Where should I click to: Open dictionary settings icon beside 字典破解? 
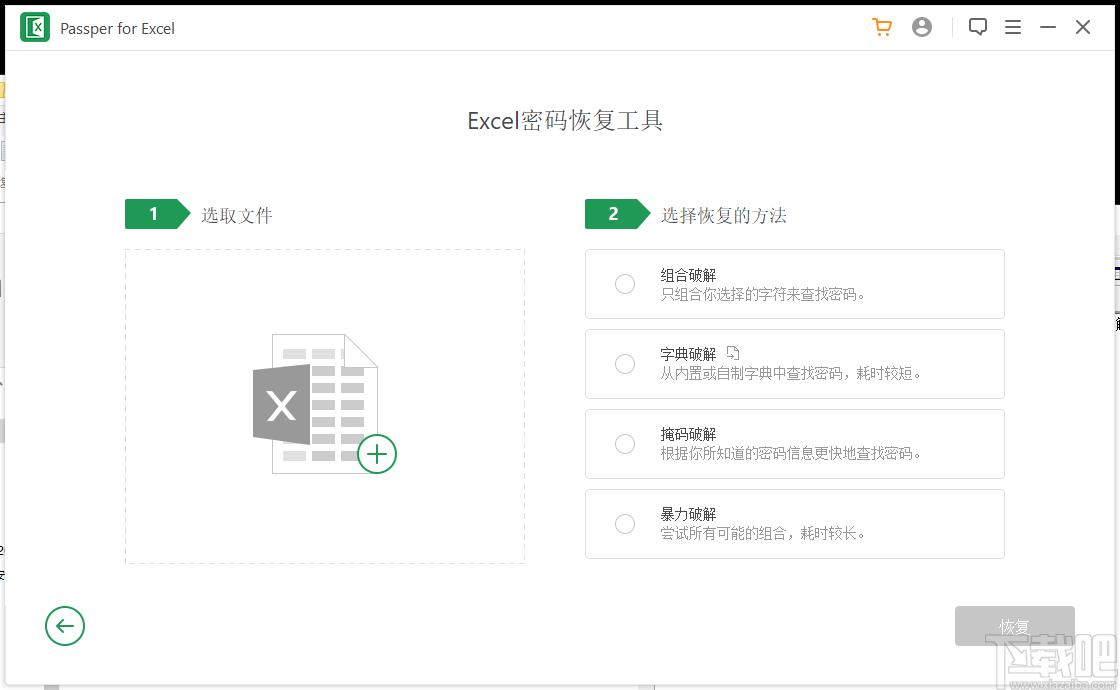click(x=732, y=353)
